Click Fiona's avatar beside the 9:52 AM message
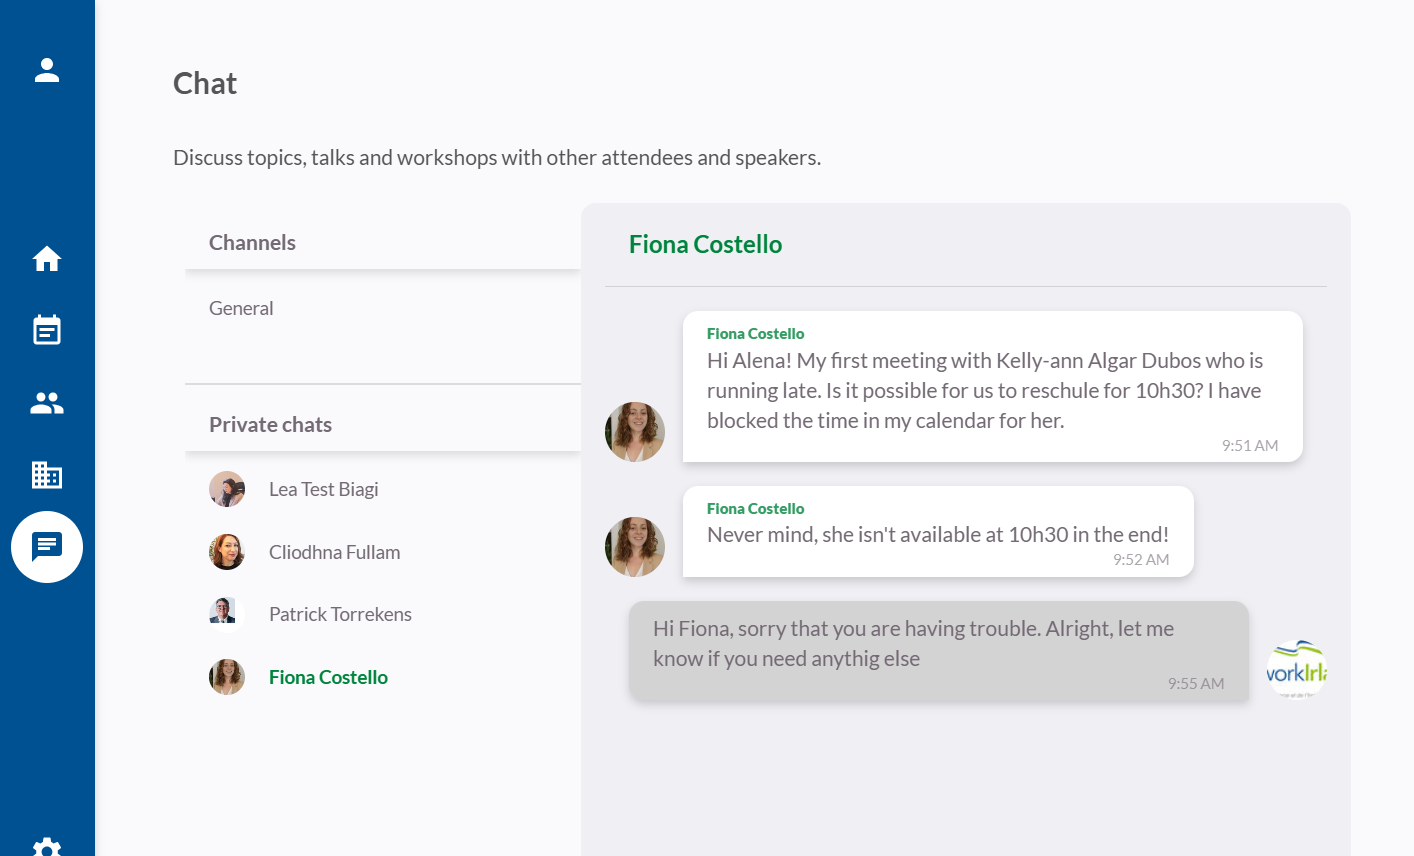 click(x=635, y=547)
